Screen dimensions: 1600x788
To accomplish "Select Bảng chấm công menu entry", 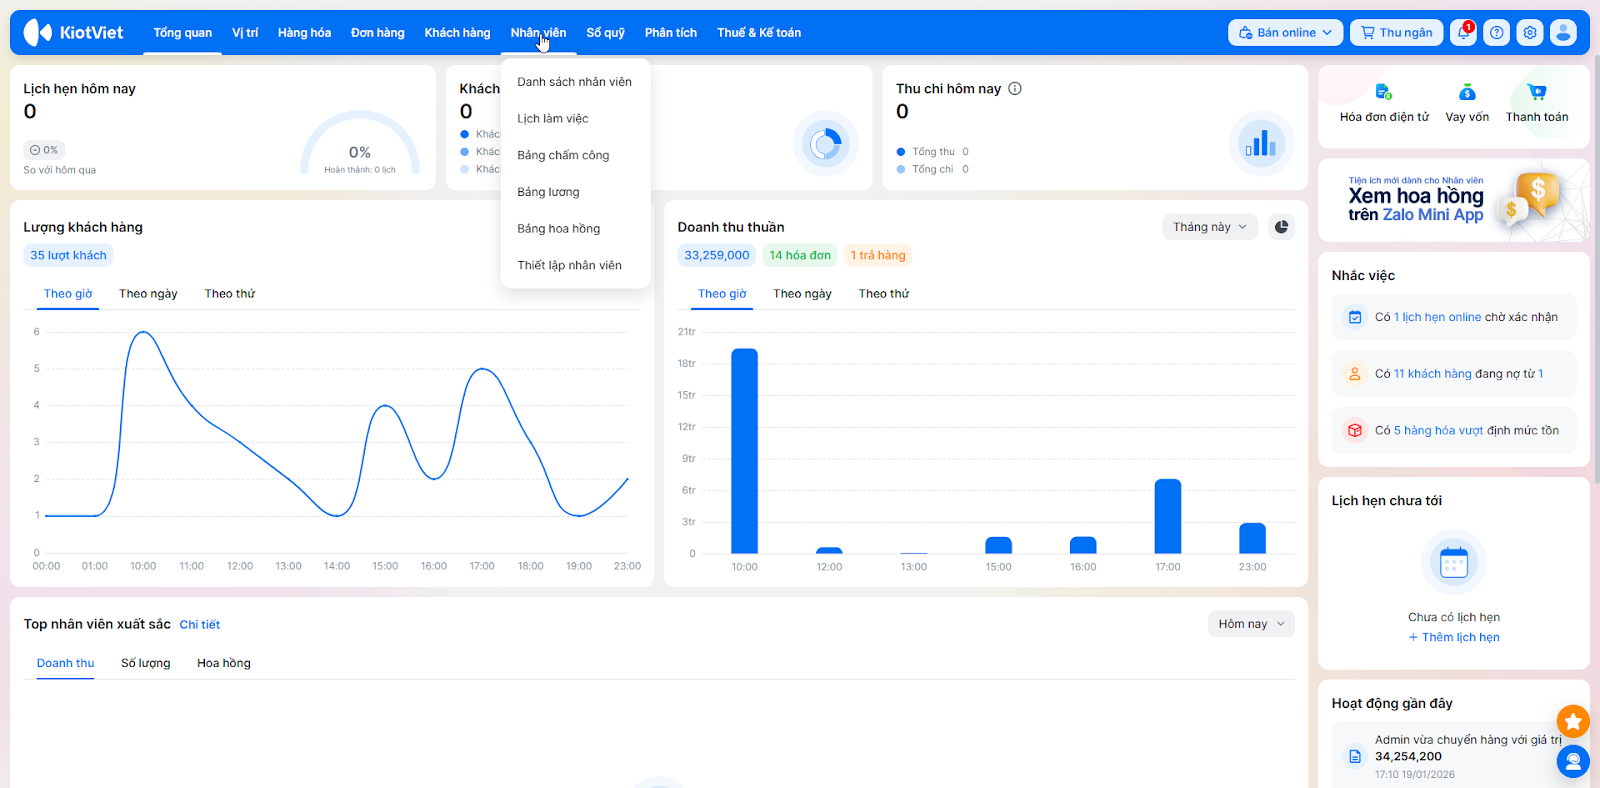I will pos(563,155).
